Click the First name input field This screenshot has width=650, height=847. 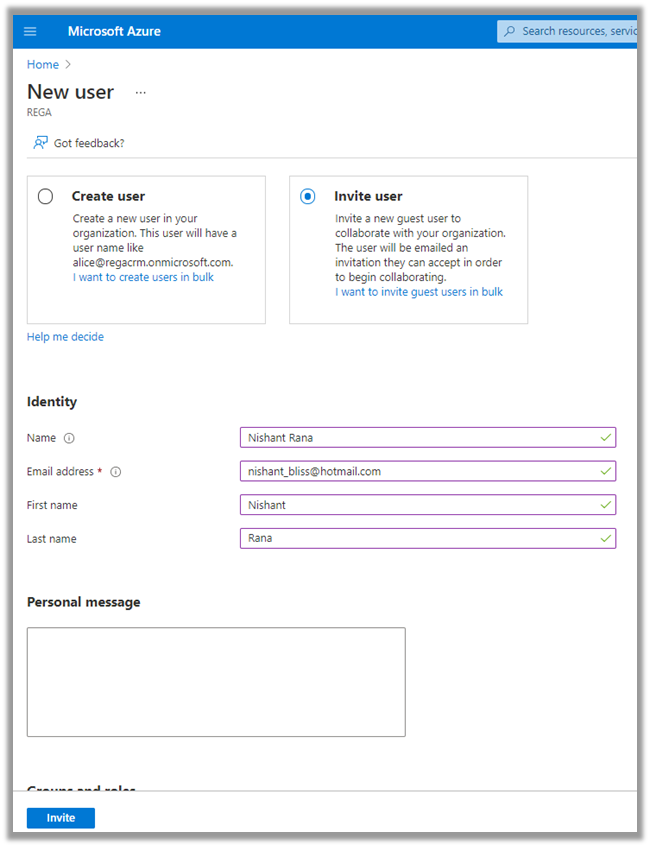coord(420,505)
